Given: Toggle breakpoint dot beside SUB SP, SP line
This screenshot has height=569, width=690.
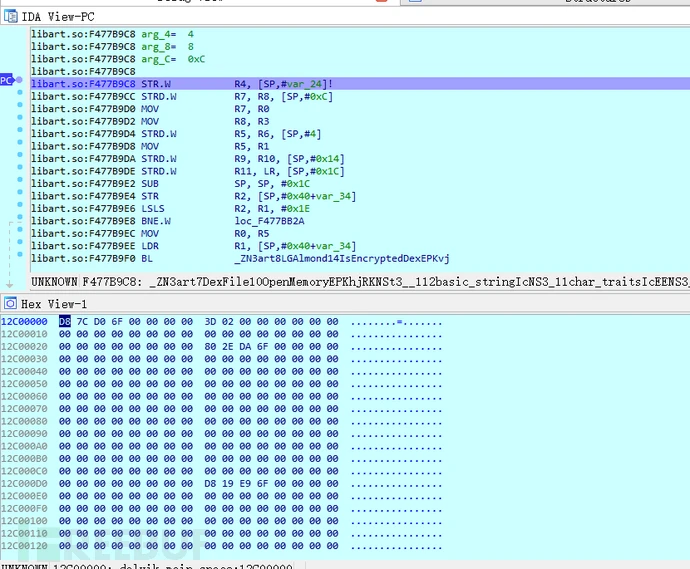Looking at the screenshot, I should pyautogui.click(x=20, y=180).
